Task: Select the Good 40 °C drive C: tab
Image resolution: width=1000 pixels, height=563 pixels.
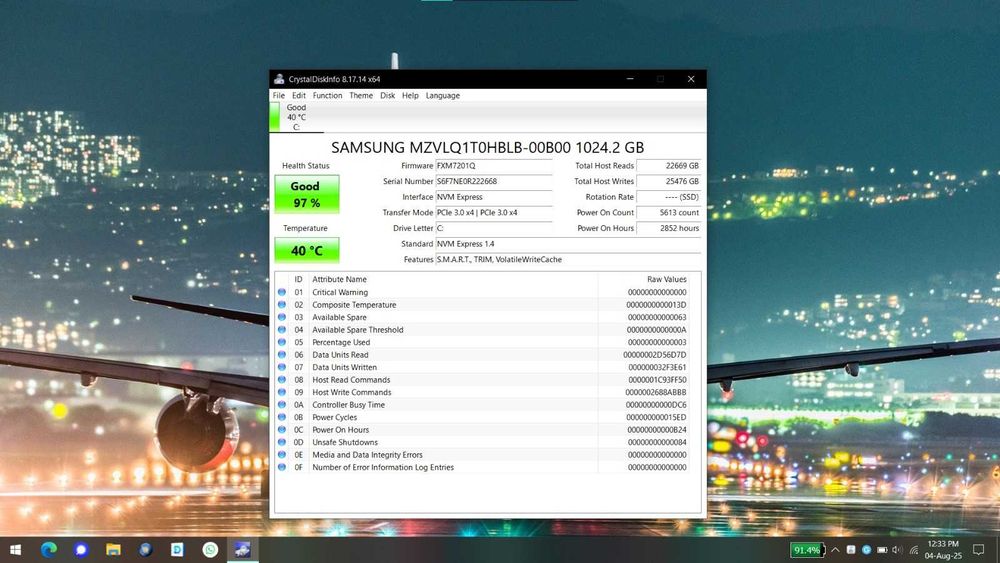Action: pyautogui.click(x=296, y=117)
